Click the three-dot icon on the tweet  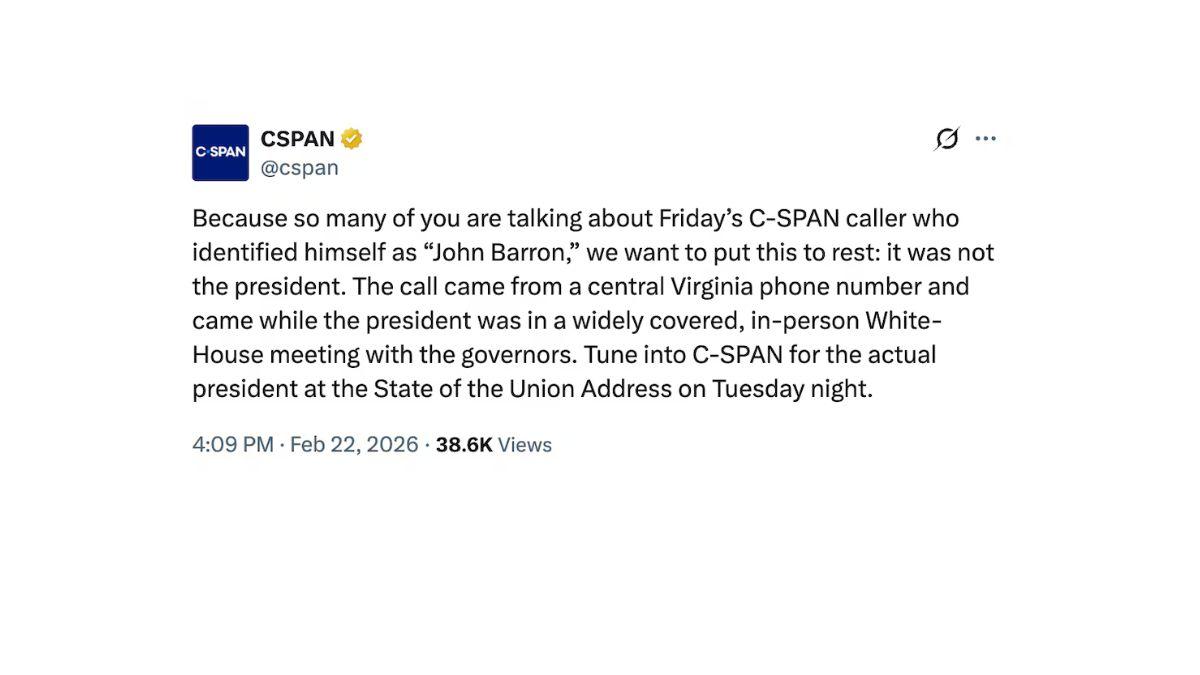pyautogui.click(x=986, y=138)
